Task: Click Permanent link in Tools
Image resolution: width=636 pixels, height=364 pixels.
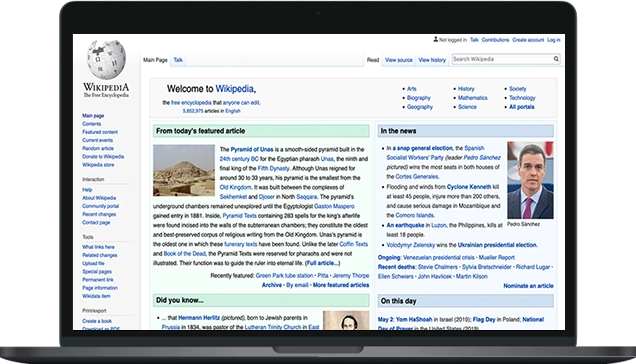Action: pos(98,280)
